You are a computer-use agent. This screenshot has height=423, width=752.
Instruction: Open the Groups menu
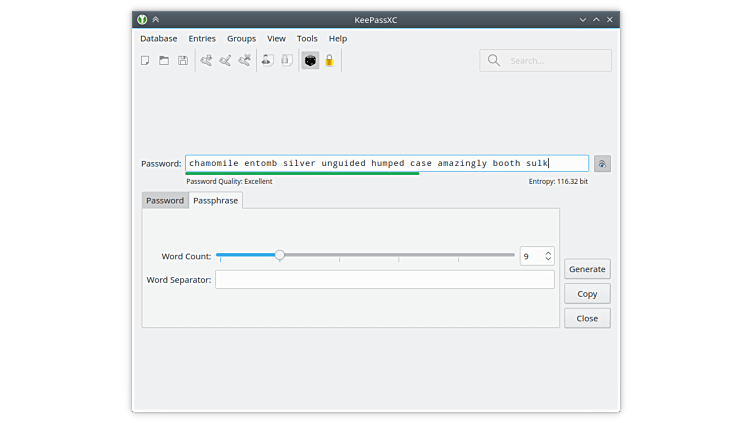tap(241, 38)
